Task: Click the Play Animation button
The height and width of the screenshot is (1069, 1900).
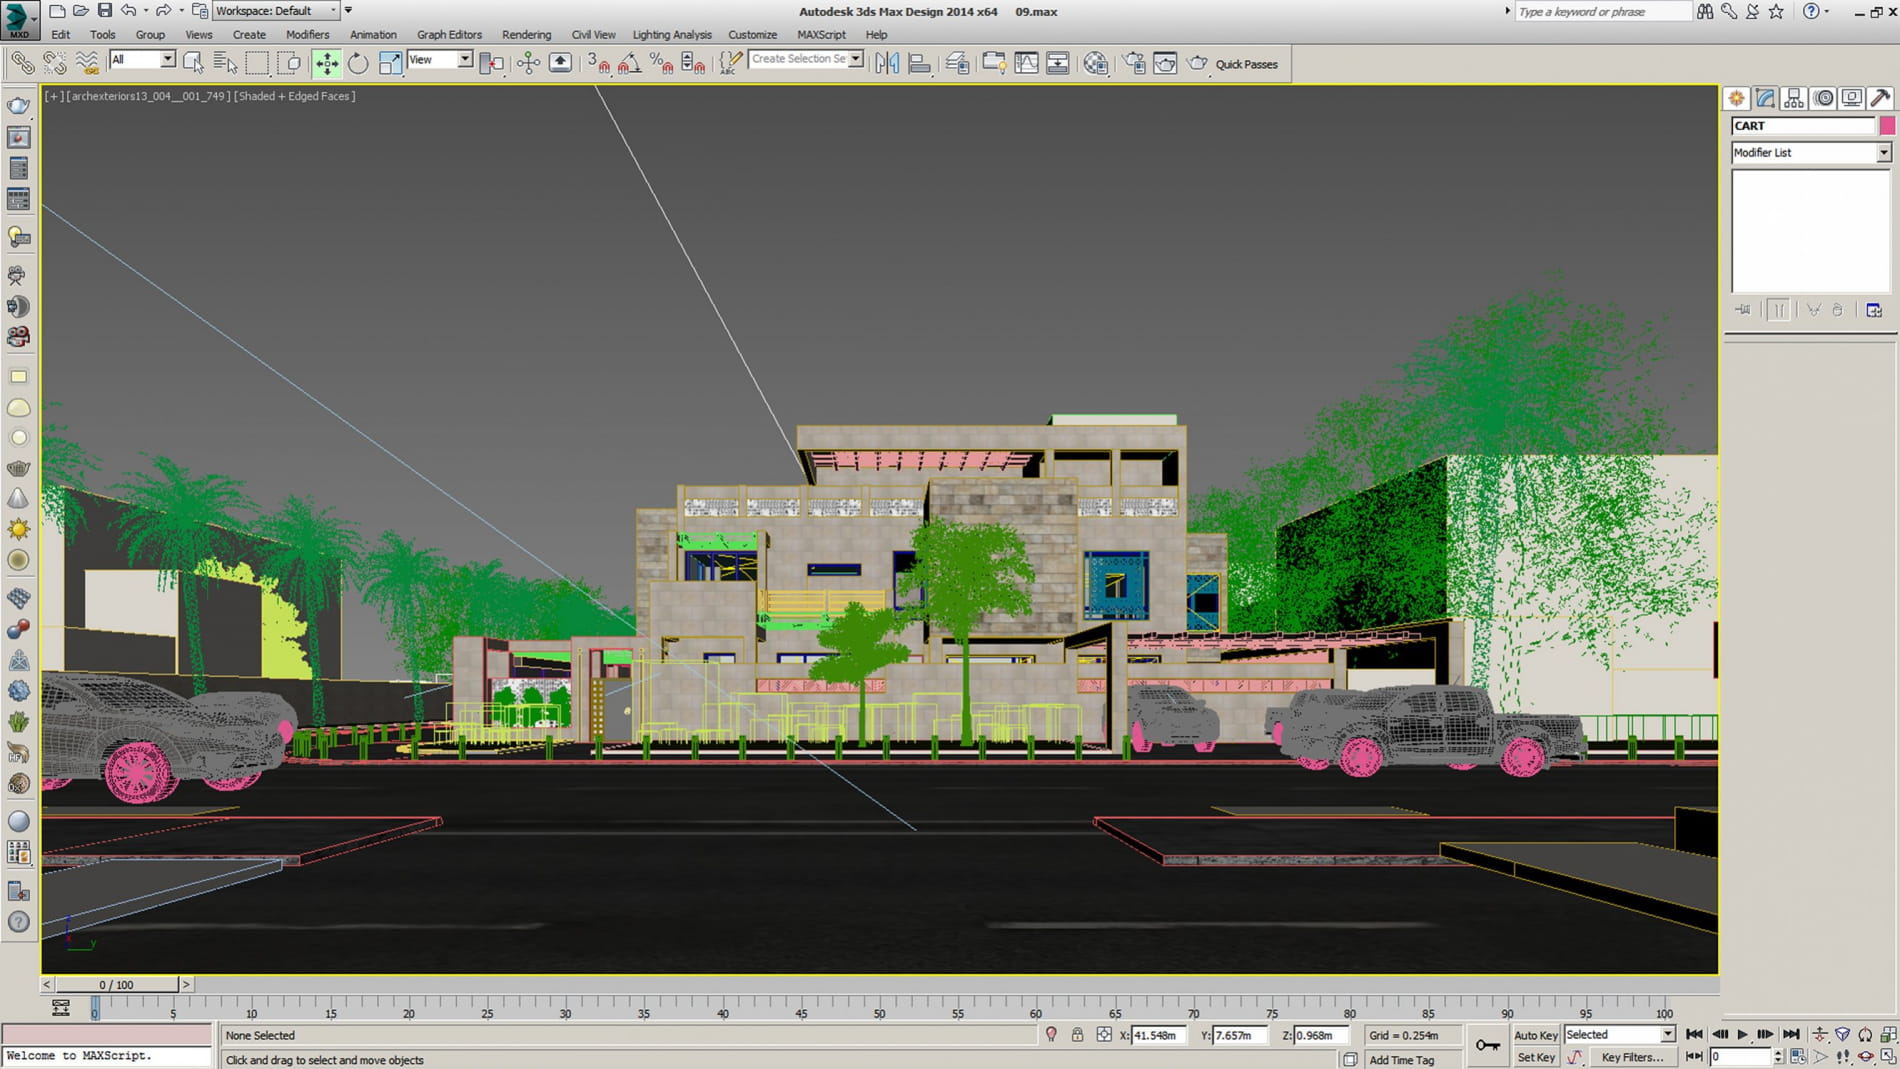Action: coord(1742,1035)
